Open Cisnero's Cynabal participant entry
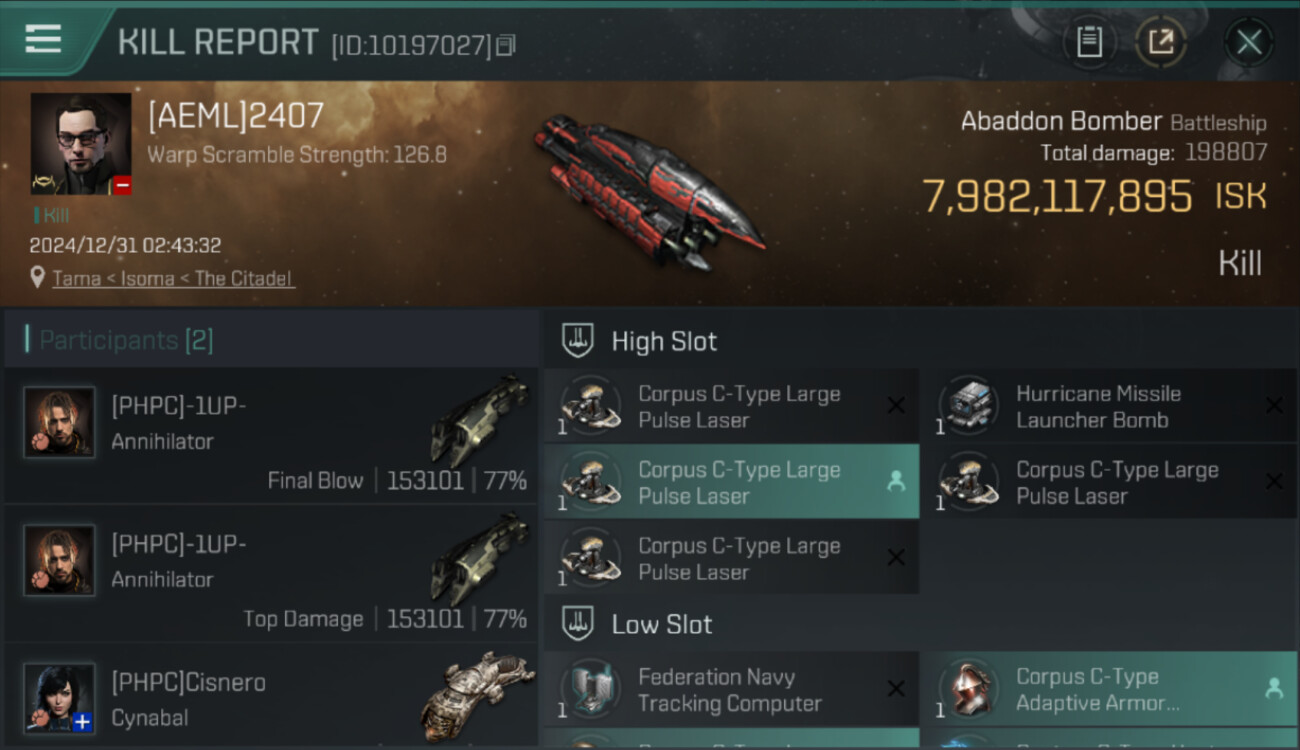The width and height of the screenshot is (1300, 750). [x=271, y=697]
